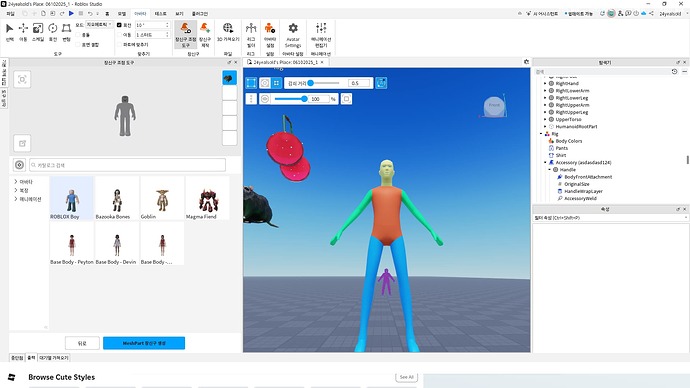
Task: Open the Accessory Fitting Tool hat icon
Action: (x=186, y=29)
